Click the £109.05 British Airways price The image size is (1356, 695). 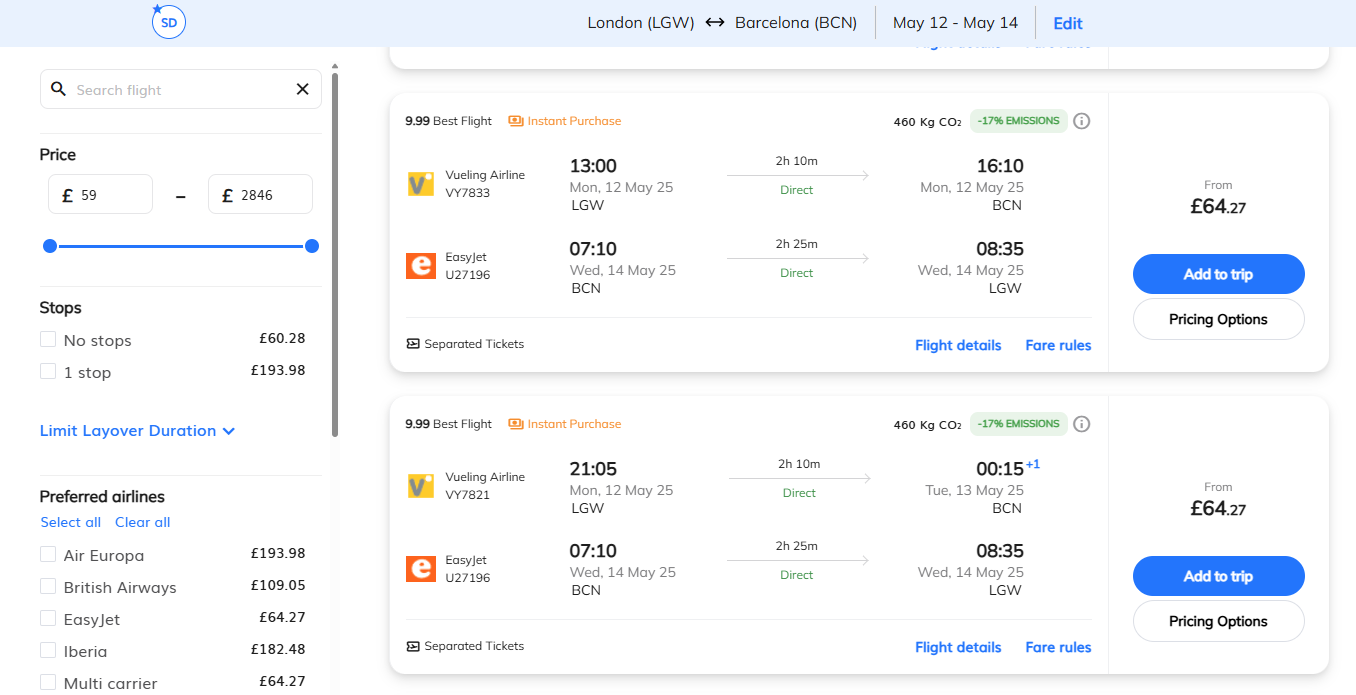[x=278, y=586]
